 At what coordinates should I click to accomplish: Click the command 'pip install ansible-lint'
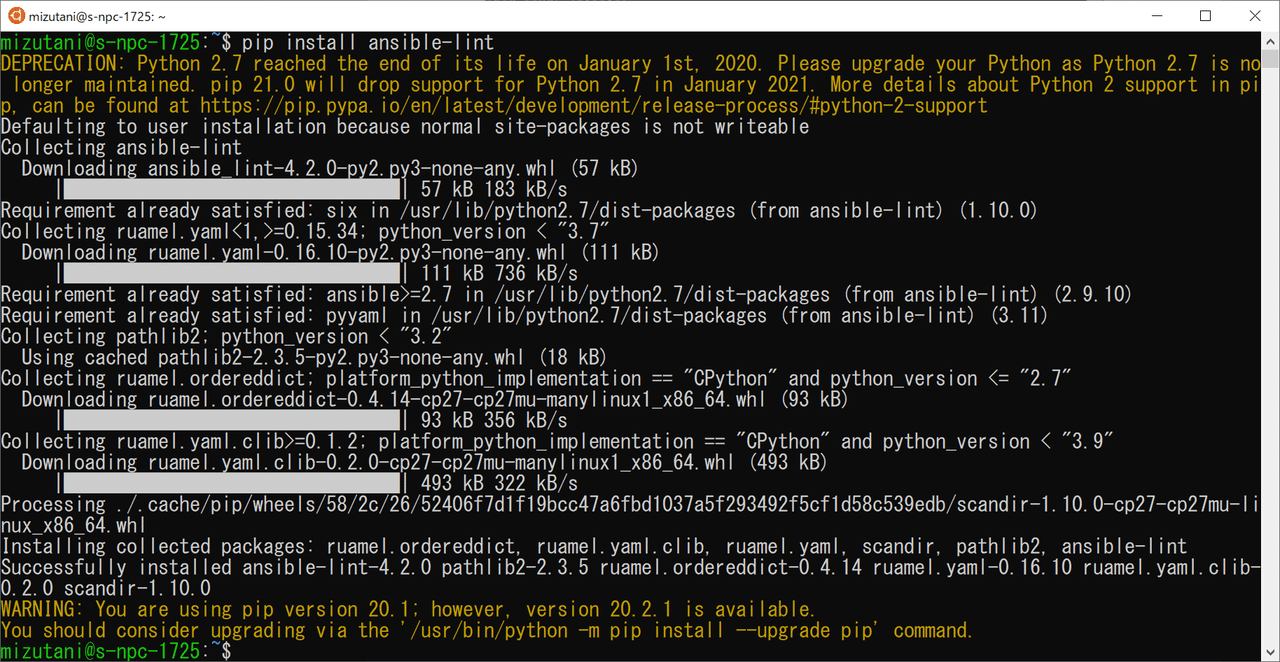[369, 43]
